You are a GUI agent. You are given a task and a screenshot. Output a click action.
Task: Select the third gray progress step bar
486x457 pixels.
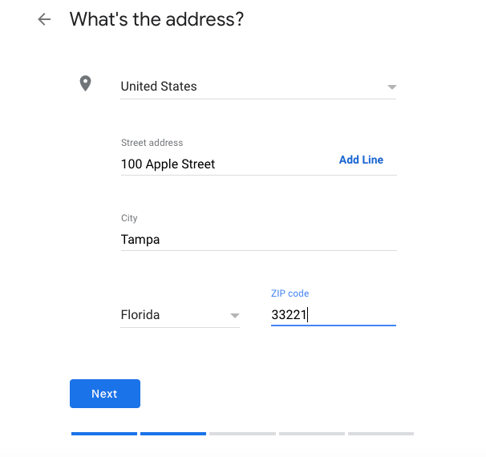[x=242, y=434]
